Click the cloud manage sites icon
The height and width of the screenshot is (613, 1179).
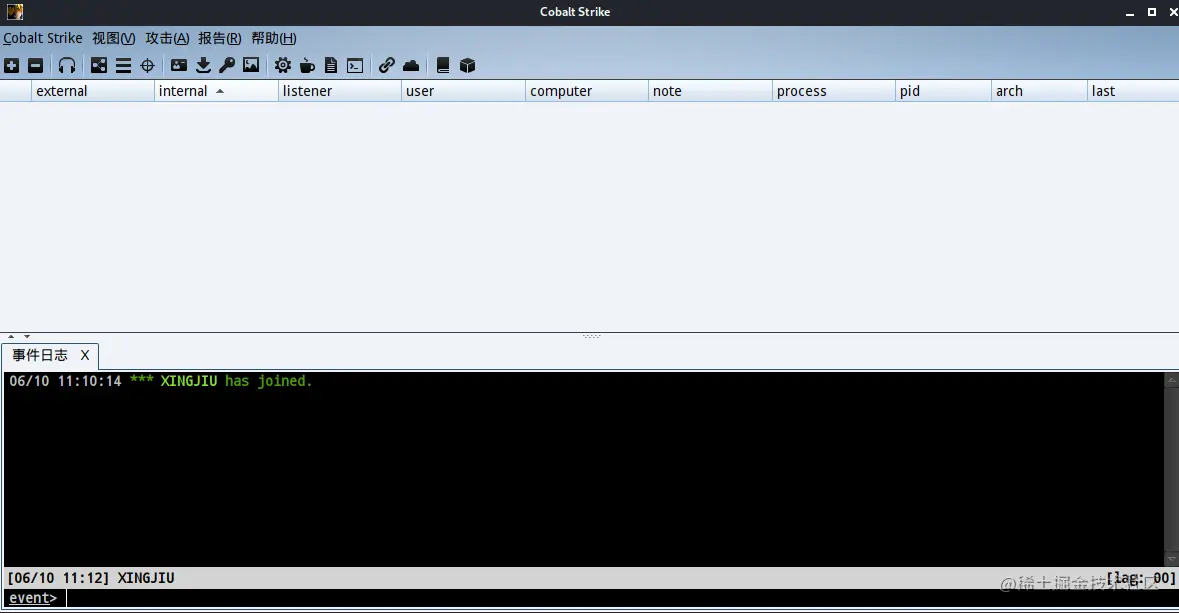[x=411, y=65]
